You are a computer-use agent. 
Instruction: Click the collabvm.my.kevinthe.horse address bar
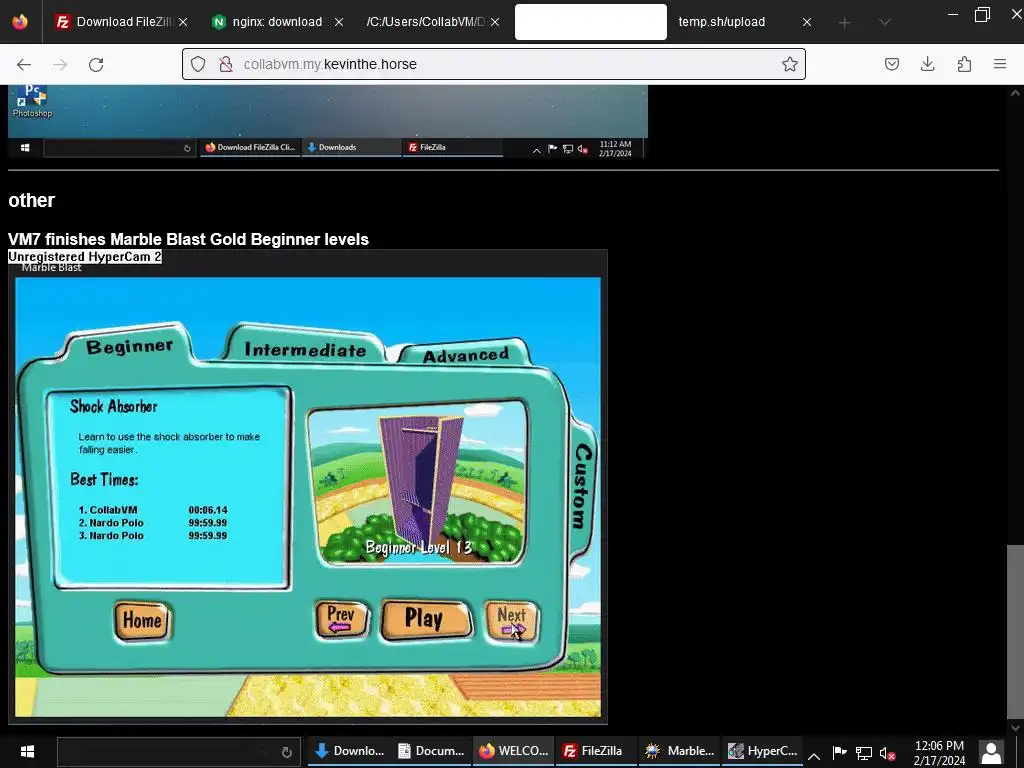496,64
